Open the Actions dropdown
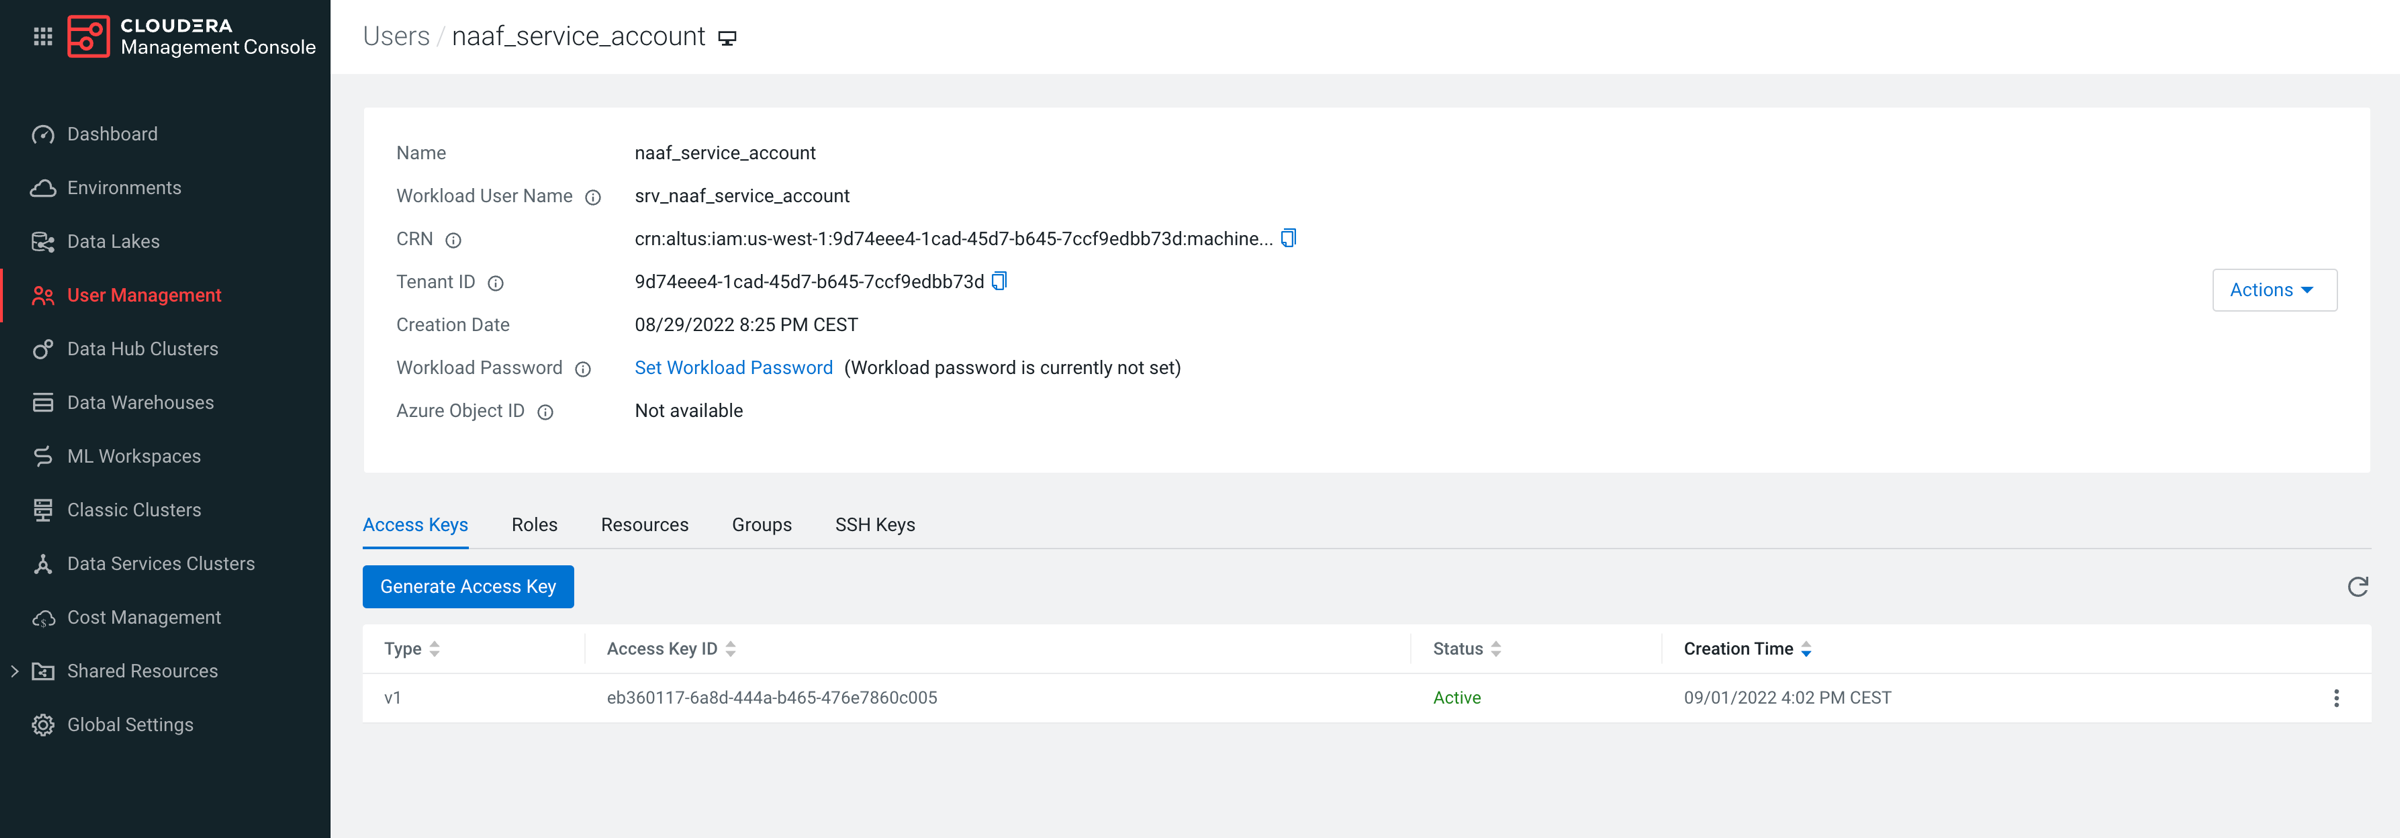The width and height of the screenshot is (2400, 838). click(2273, 290)
